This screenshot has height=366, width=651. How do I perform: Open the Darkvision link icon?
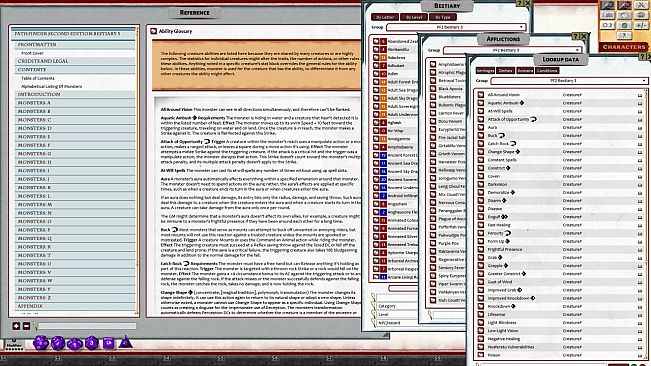tap(481, 184)
